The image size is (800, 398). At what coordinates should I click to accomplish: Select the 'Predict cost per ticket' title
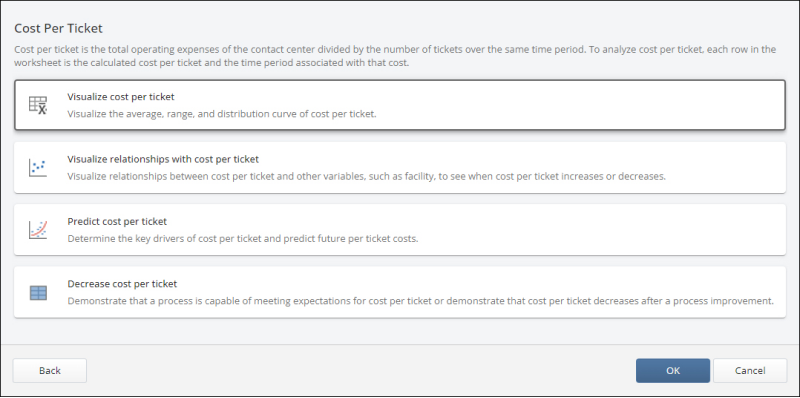[117, 221]
